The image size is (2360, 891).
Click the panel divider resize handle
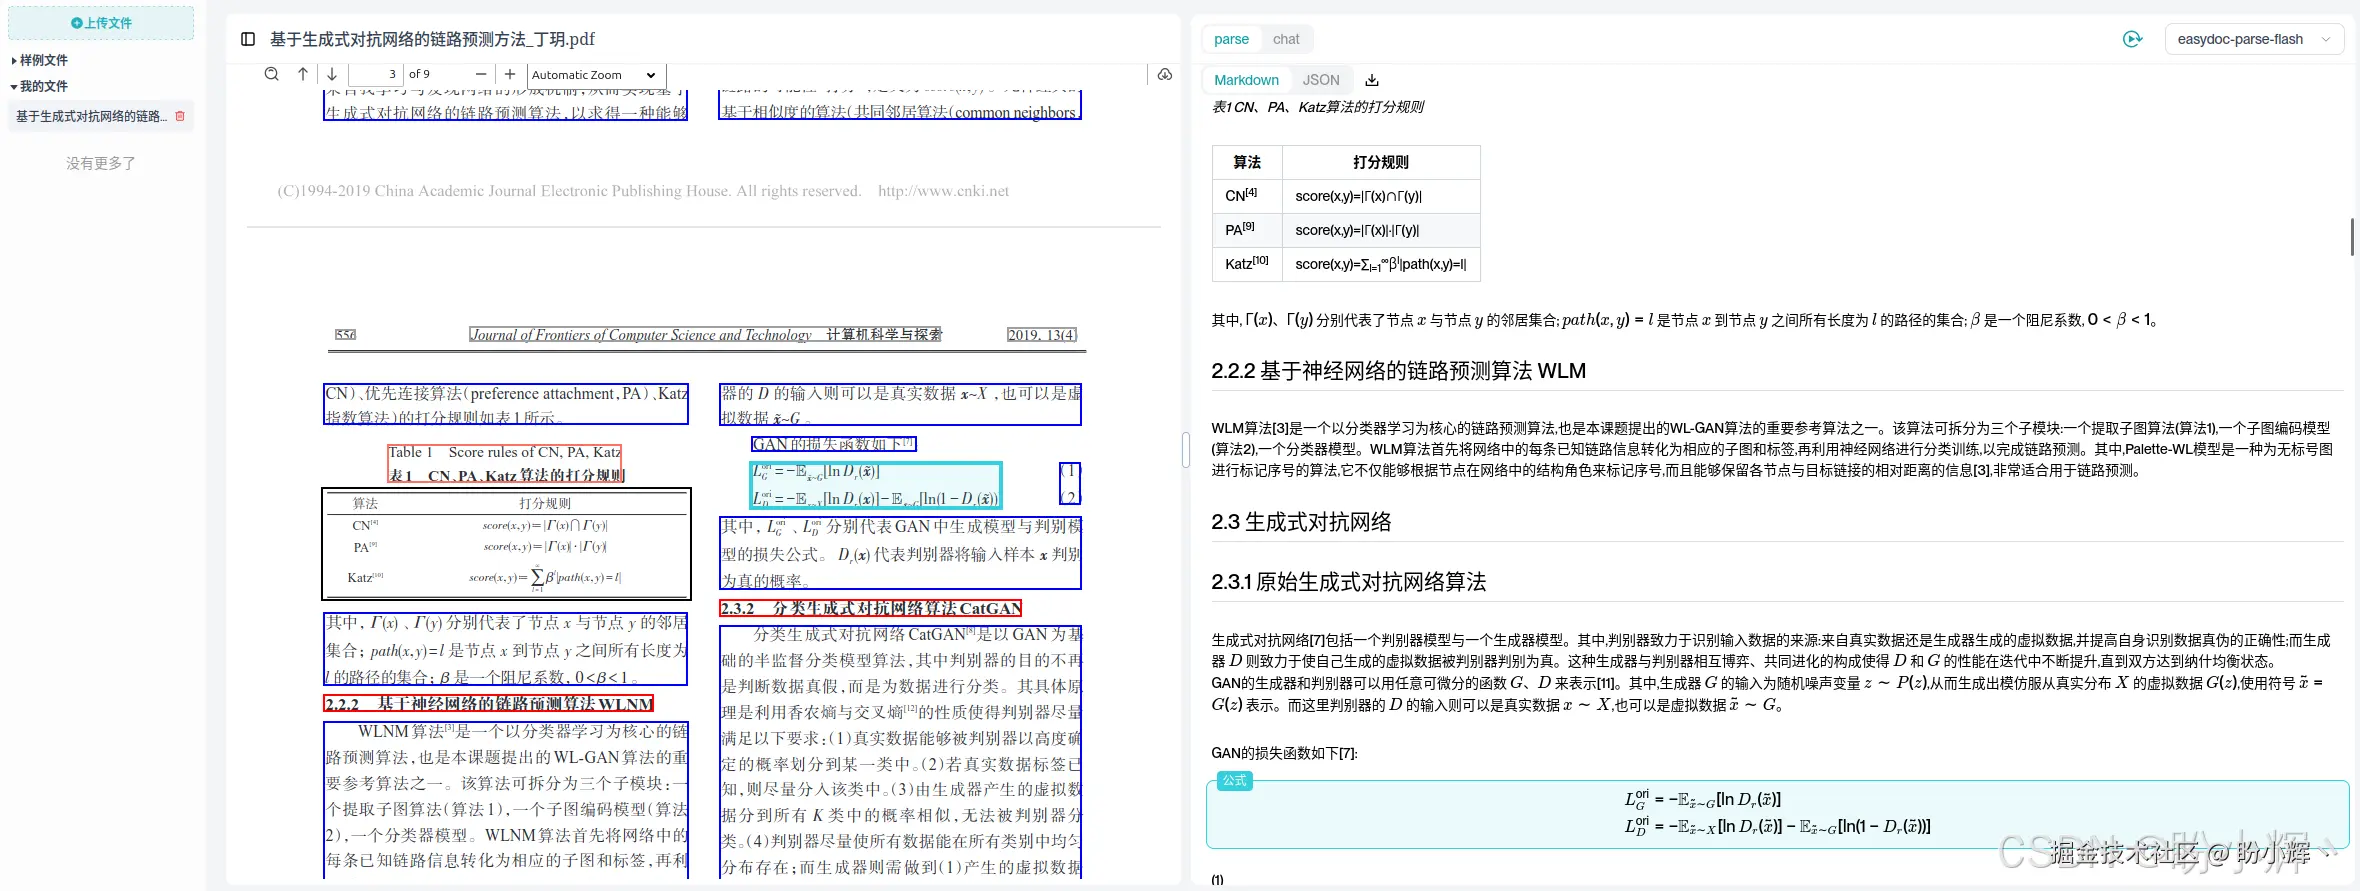pos(1186,450)
